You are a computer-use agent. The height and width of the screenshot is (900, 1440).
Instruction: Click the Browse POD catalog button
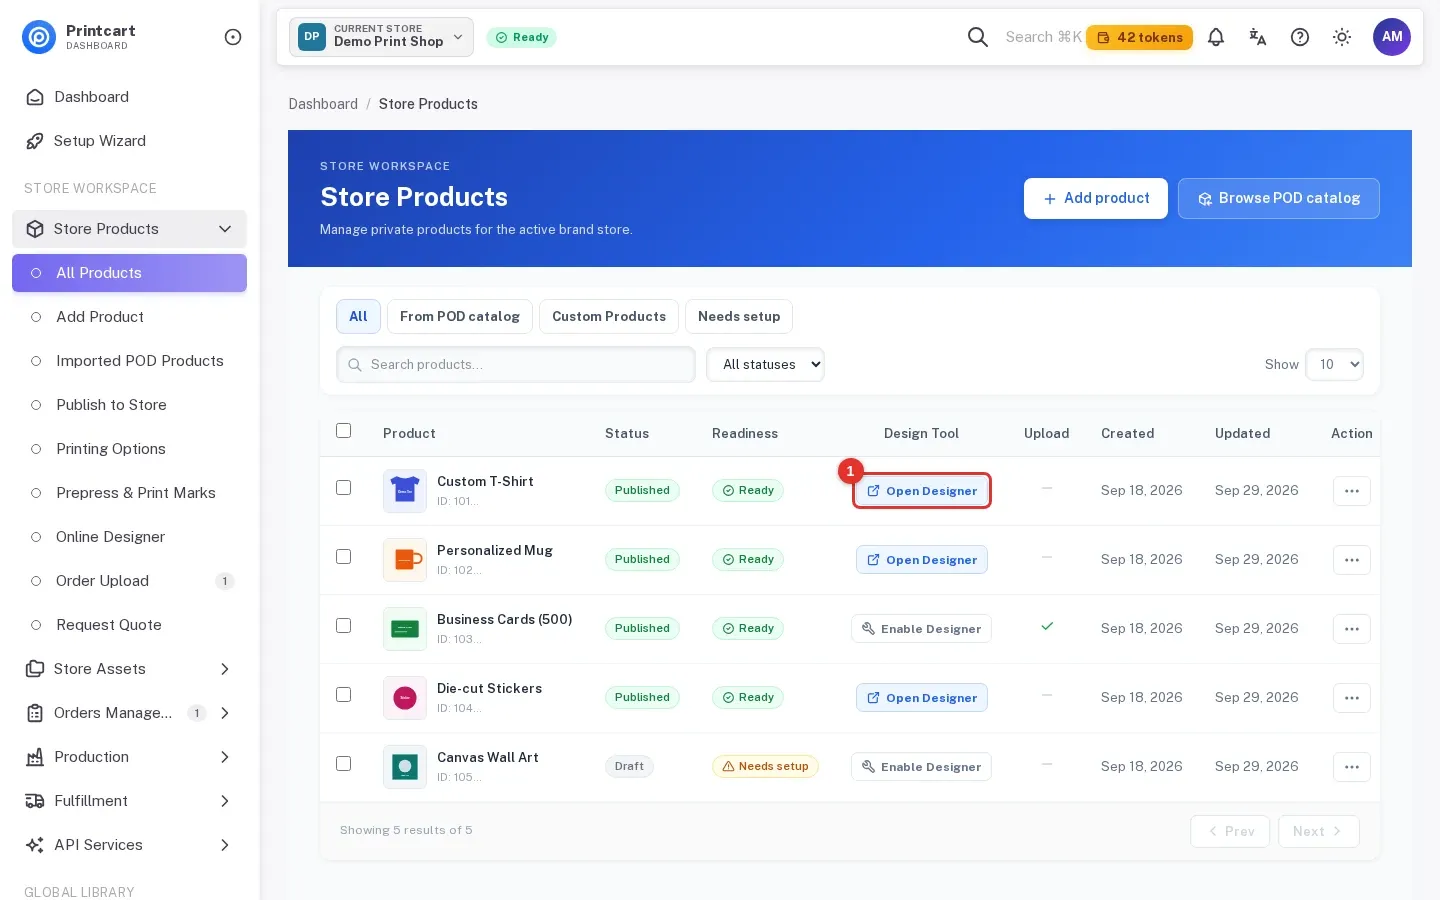click(x=1279, y=198)
